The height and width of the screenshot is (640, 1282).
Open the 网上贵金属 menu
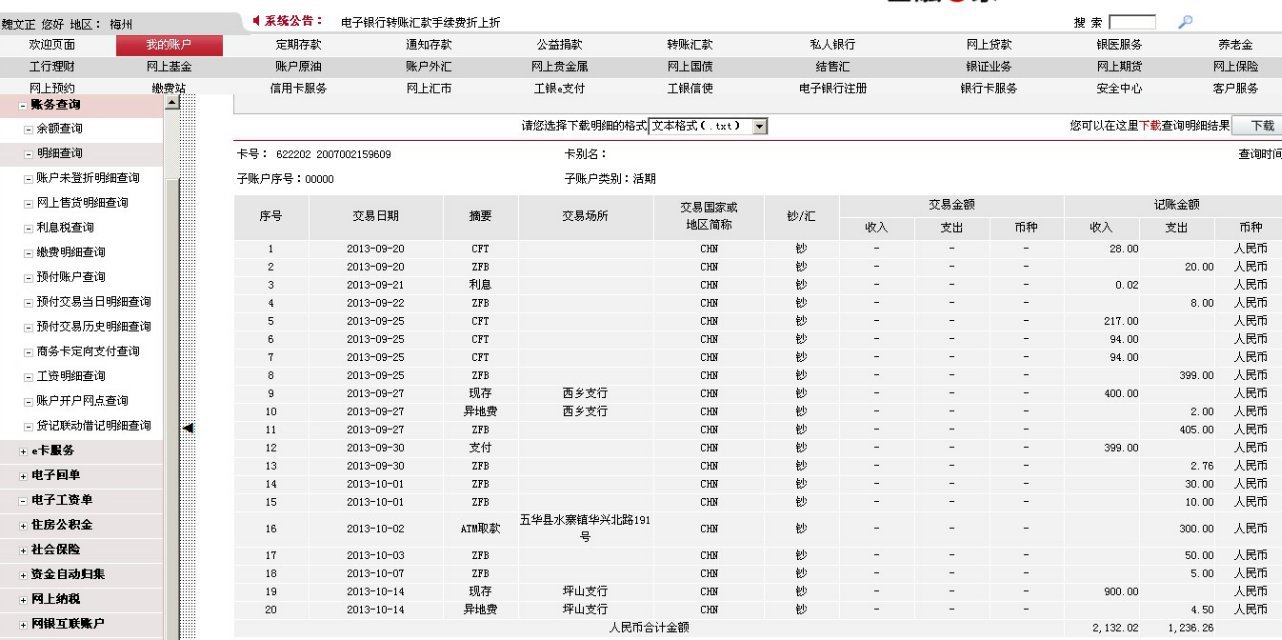coord(559,67)
